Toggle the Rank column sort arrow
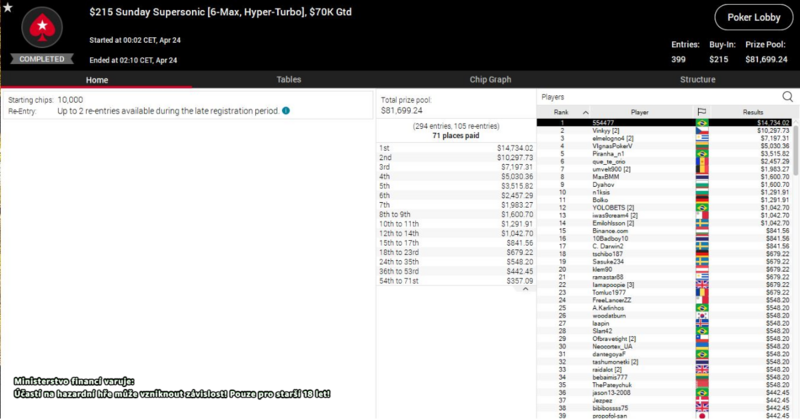Viewport: 800px width, 419px height. (x=585, y=112)
